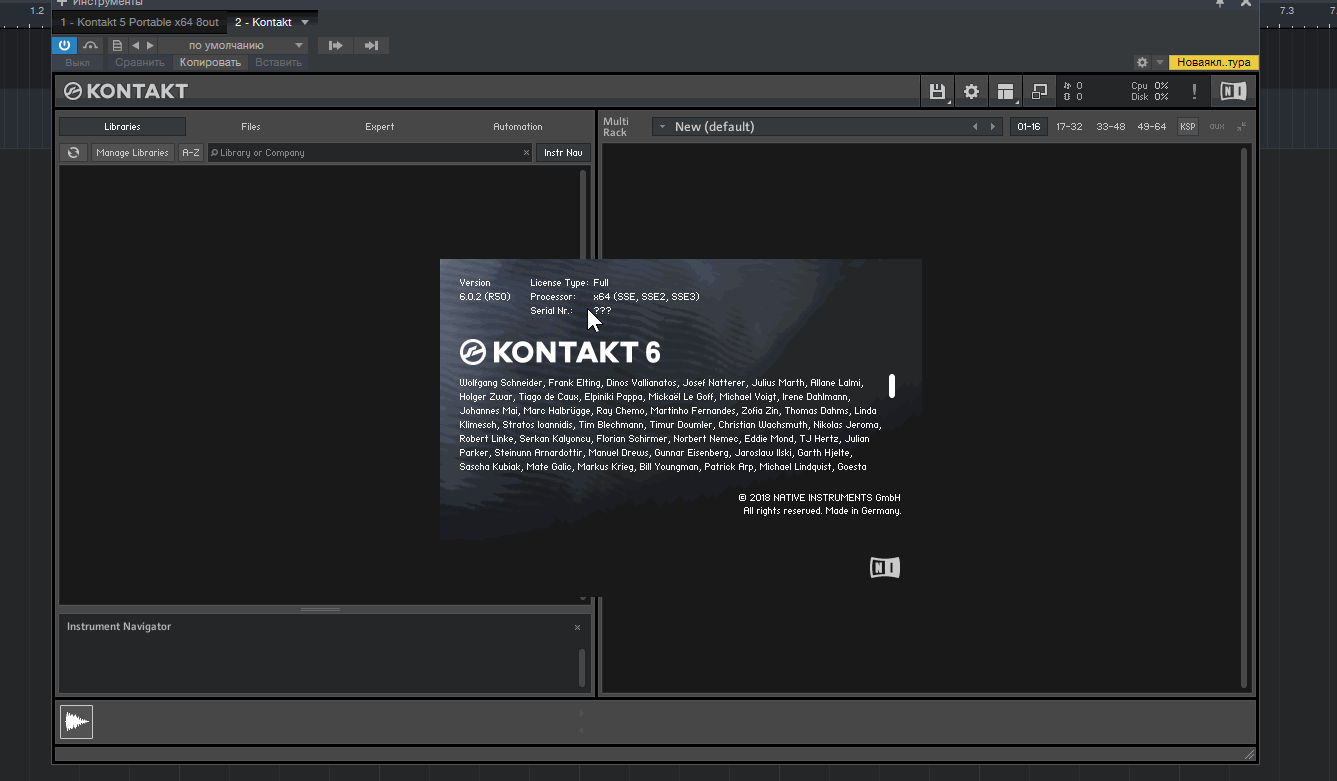Open the workspace layout panel icon
The height and width of the screenshot is (781, 1337).
click(1005, 92)
